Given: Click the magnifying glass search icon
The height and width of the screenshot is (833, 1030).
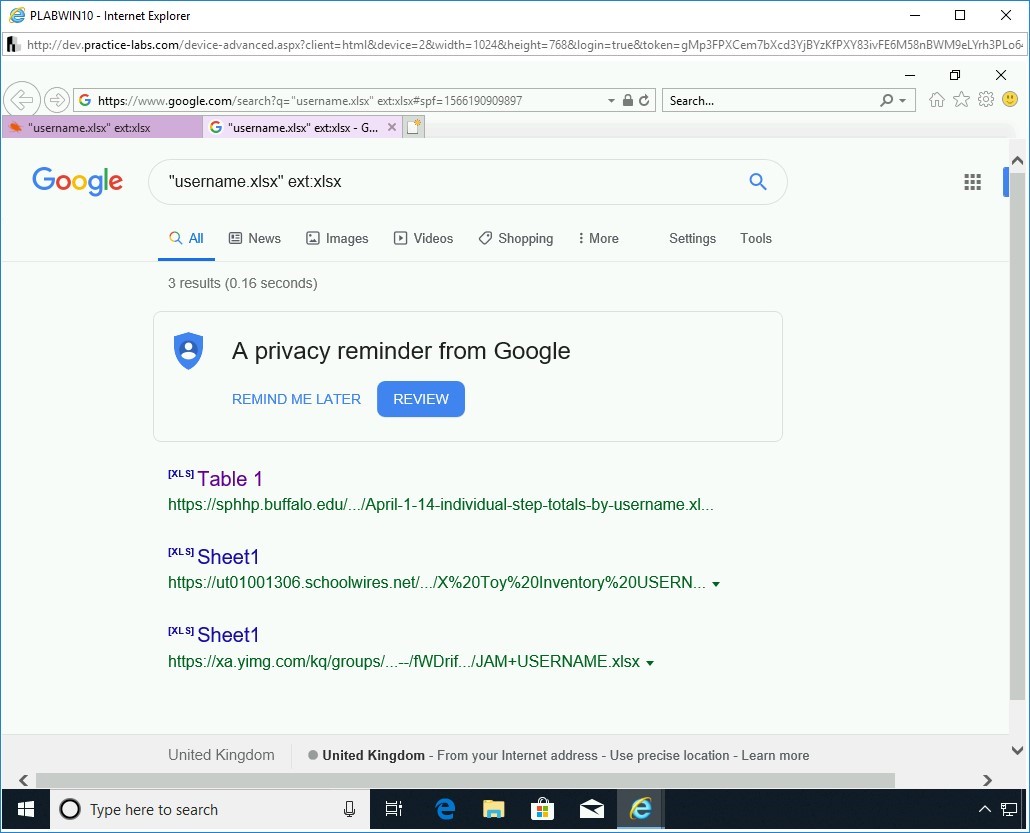Looking at the screenshot, I should [x=757, y=181].
